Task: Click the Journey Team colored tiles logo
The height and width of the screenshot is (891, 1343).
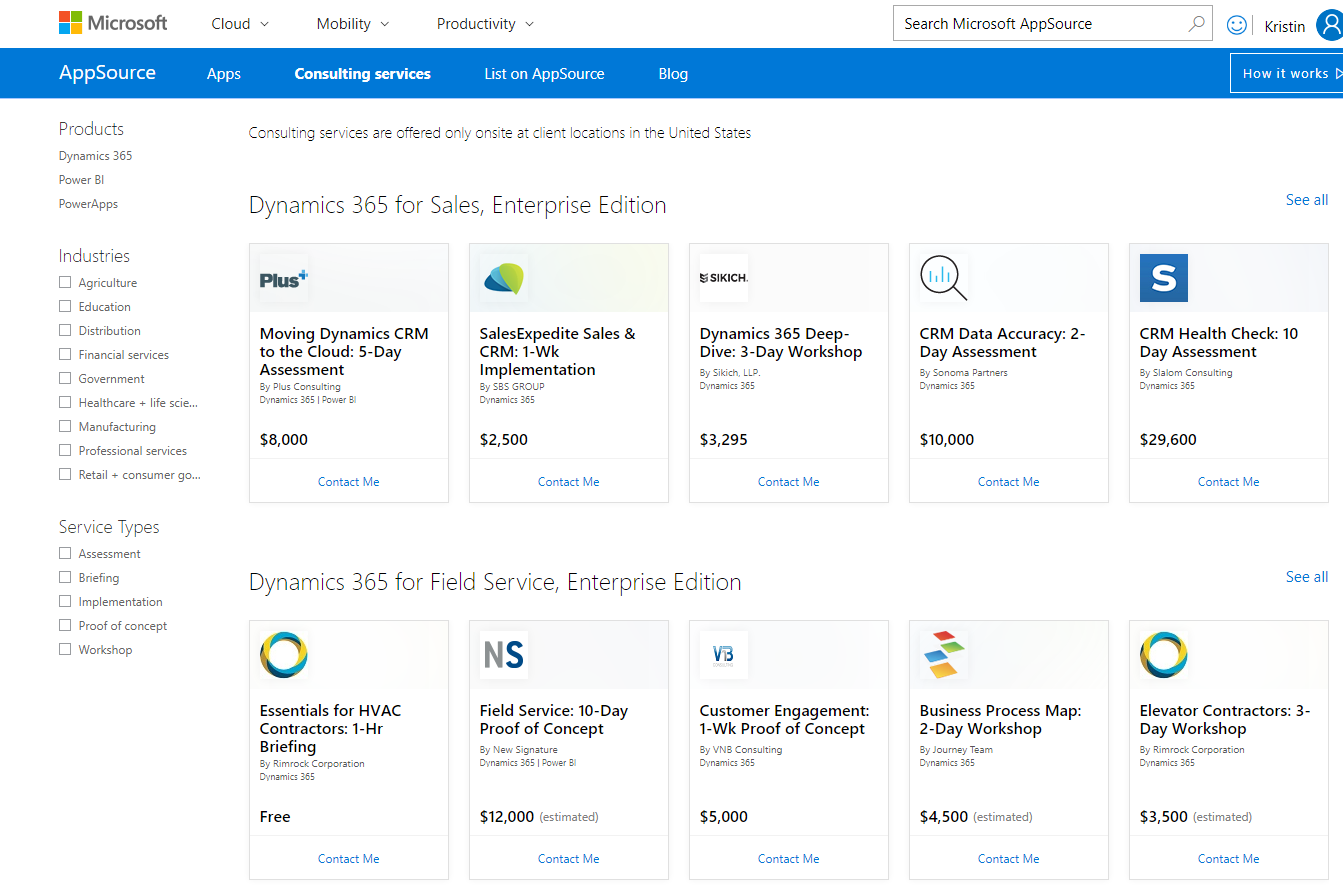Action: pos(944,656)
